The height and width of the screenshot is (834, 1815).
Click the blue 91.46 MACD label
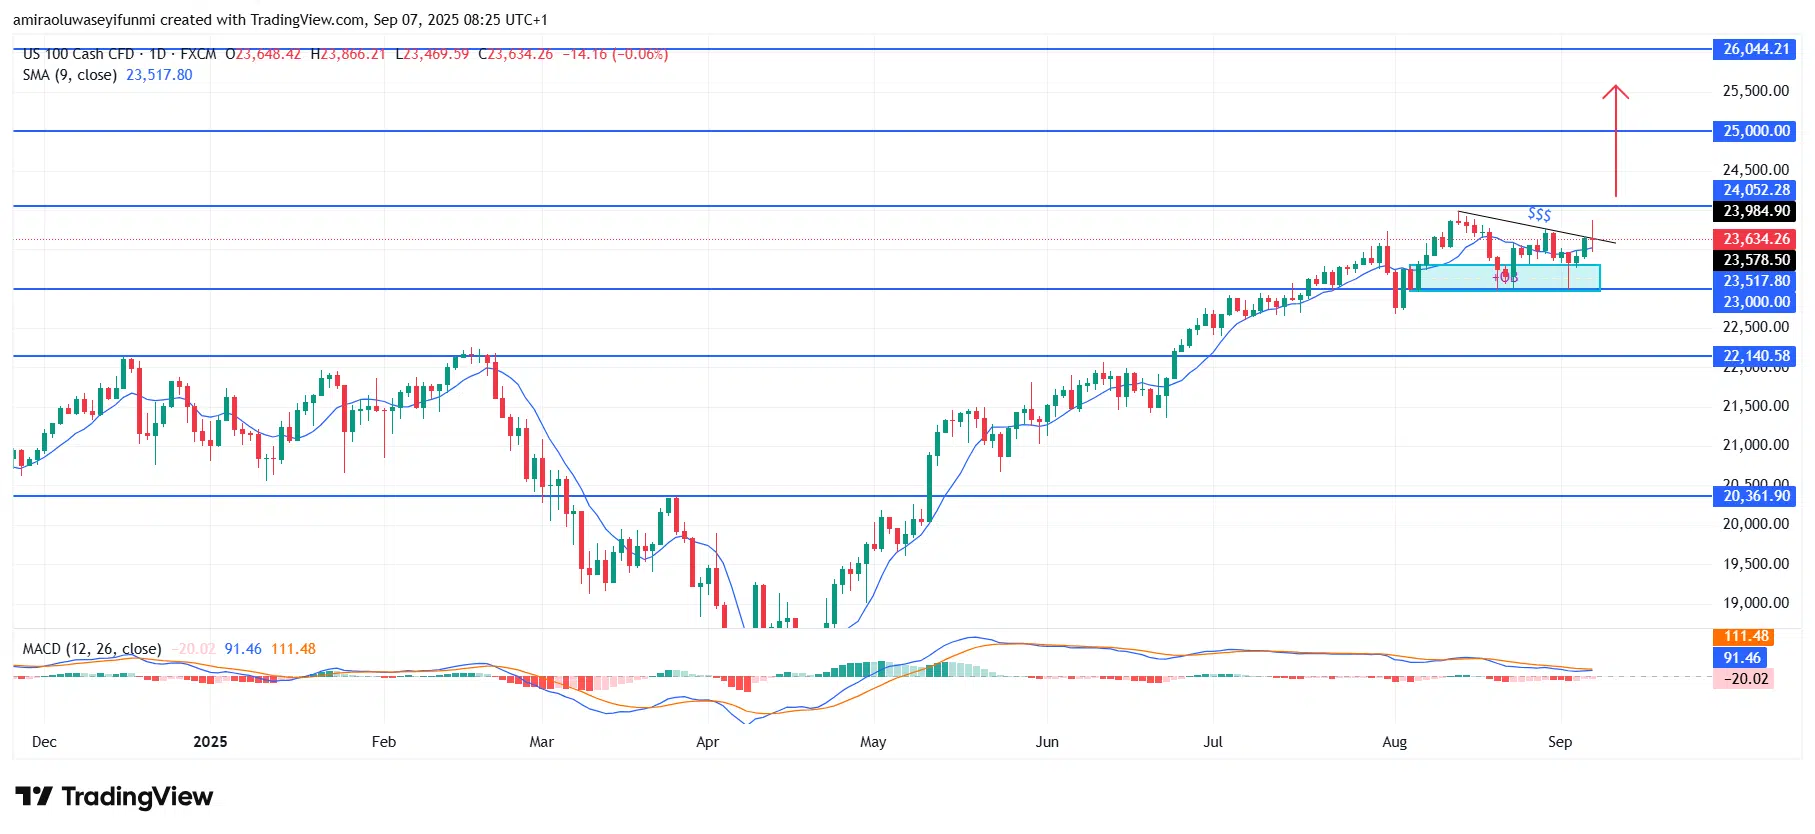(1740, 658)
